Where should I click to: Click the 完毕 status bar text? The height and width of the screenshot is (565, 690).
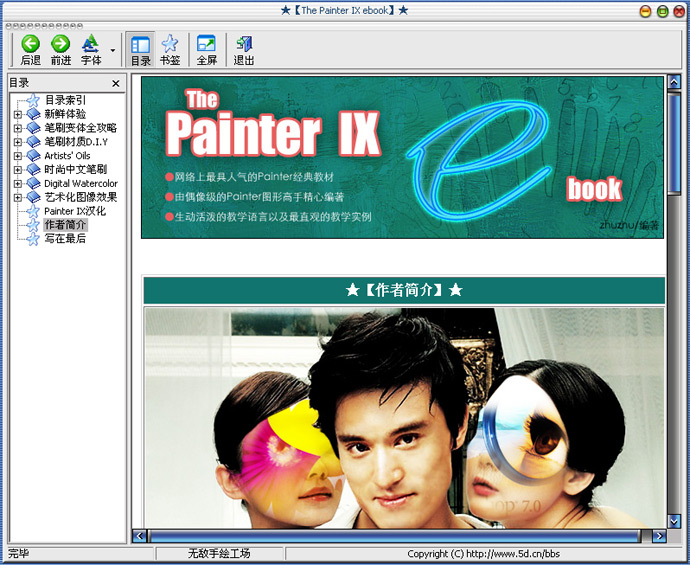(18, 554)
